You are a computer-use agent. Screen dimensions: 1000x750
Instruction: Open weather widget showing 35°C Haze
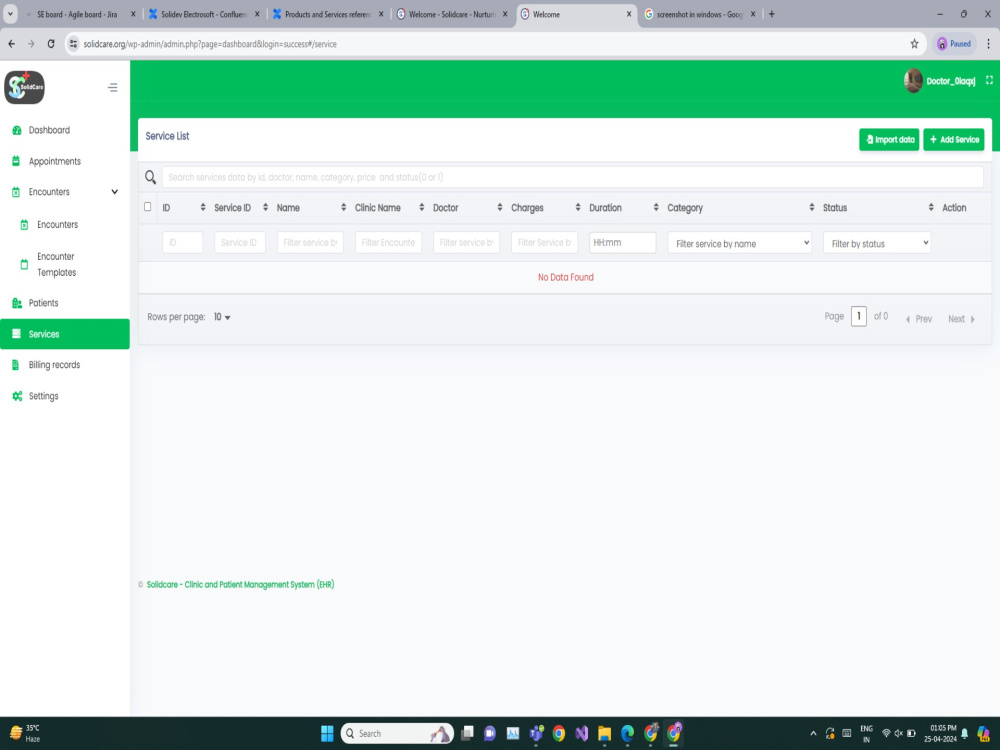click(x=26, y=733)
